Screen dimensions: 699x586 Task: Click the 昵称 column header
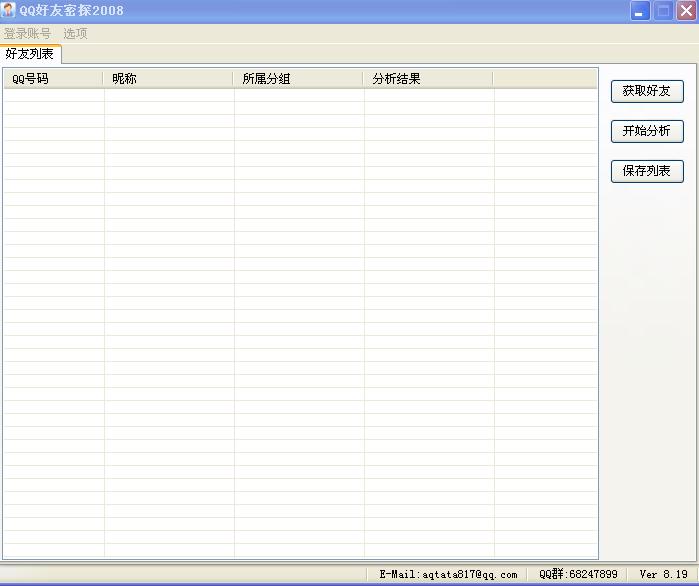point(168,79)
